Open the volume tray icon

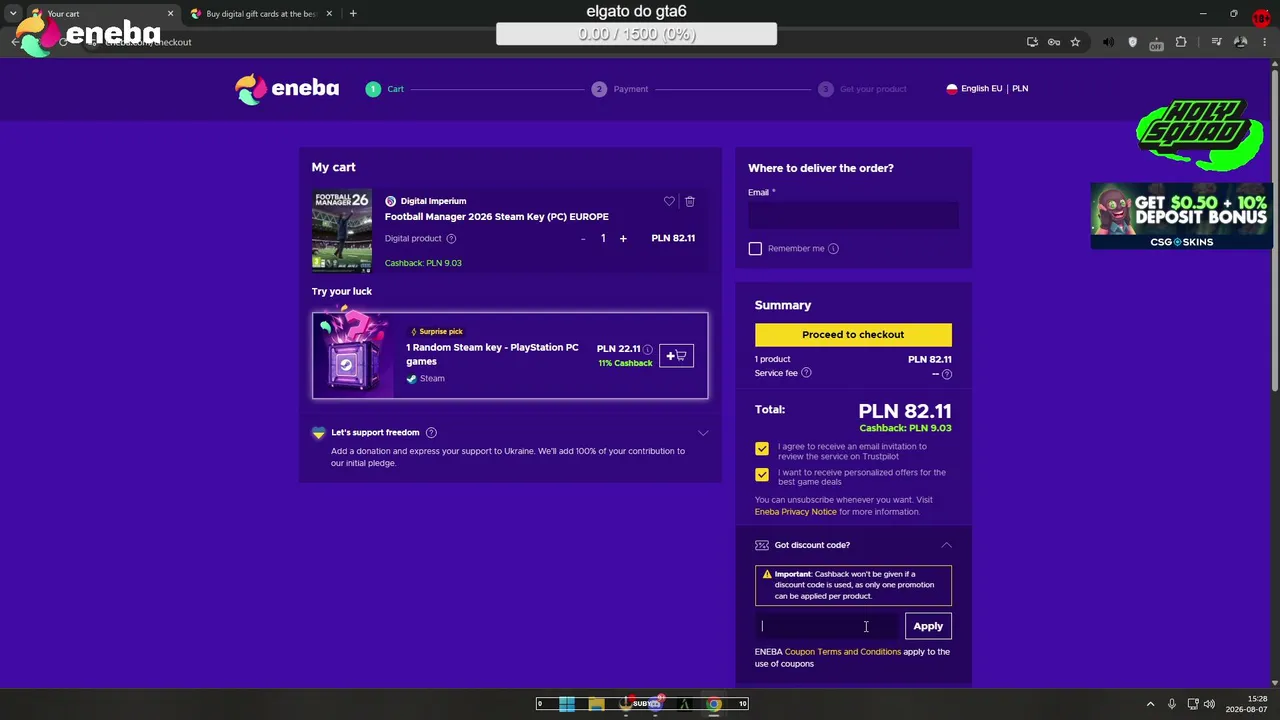(x=1209, y=704)
